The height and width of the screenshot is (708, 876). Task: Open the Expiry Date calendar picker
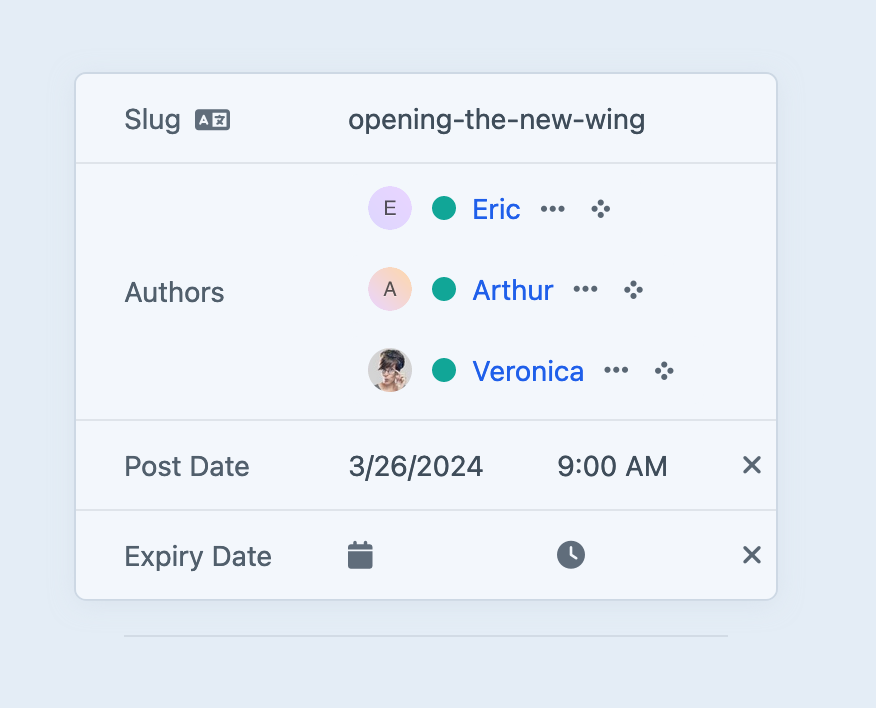pyautogui.click(x=360, y=555)
